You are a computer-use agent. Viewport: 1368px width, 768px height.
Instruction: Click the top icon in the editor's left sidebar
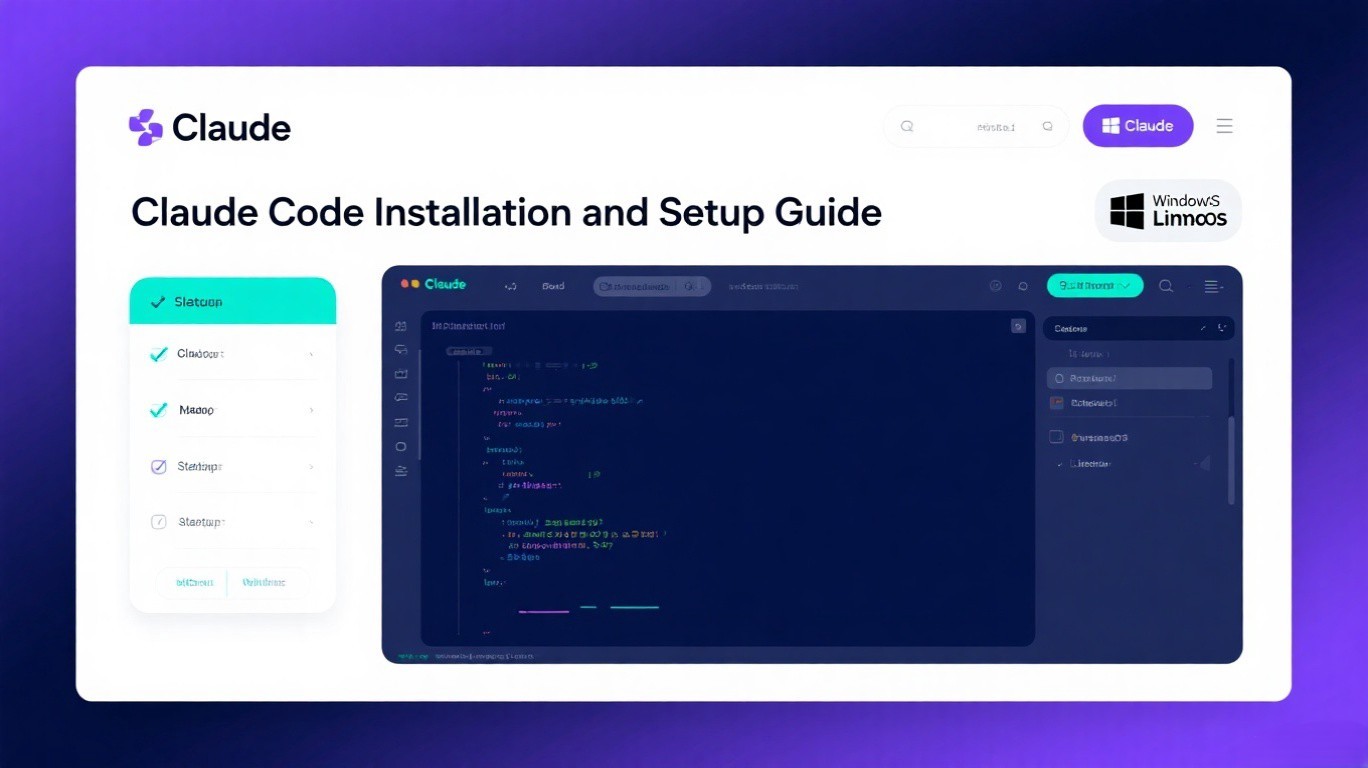pyautogui.click(x=401, y=326)
